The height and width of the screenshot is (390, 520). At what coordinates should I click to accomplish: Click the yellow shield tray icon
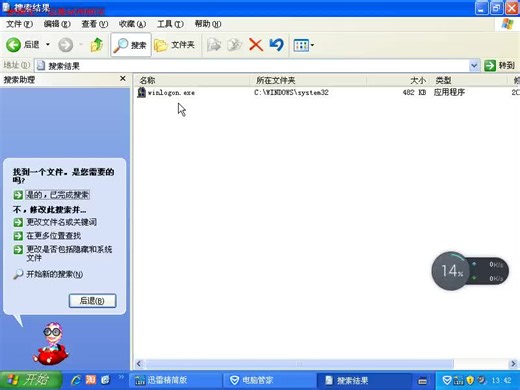click(x=470, y=380)
